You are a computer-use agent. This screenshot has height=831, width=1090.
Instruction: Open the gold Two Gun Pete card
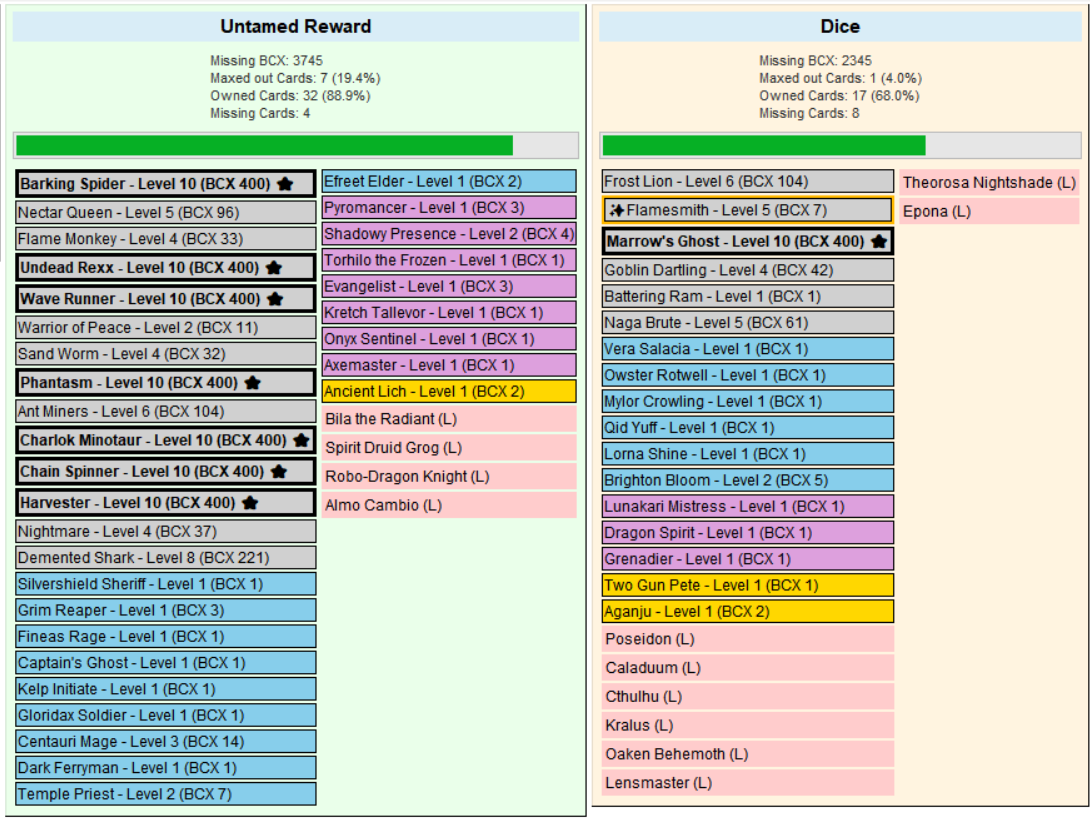pos(748,585)
